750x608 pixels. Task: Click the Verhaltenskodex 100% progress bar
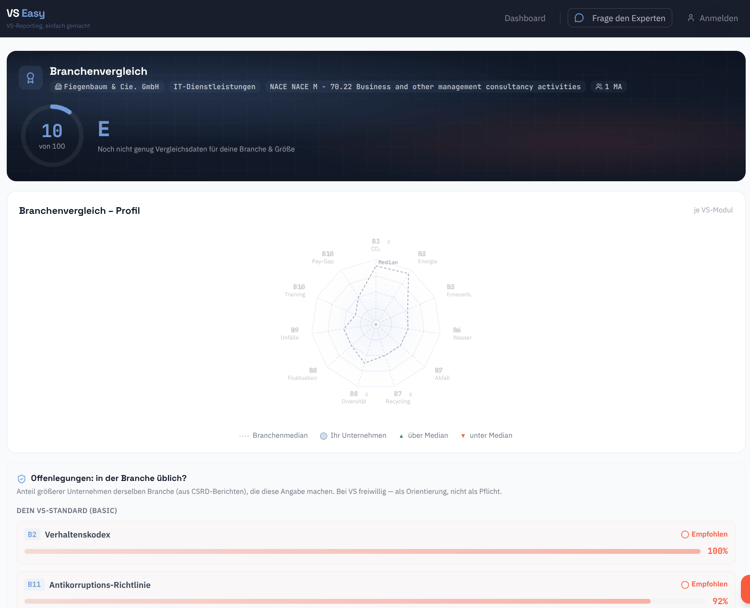coord(362,551)
